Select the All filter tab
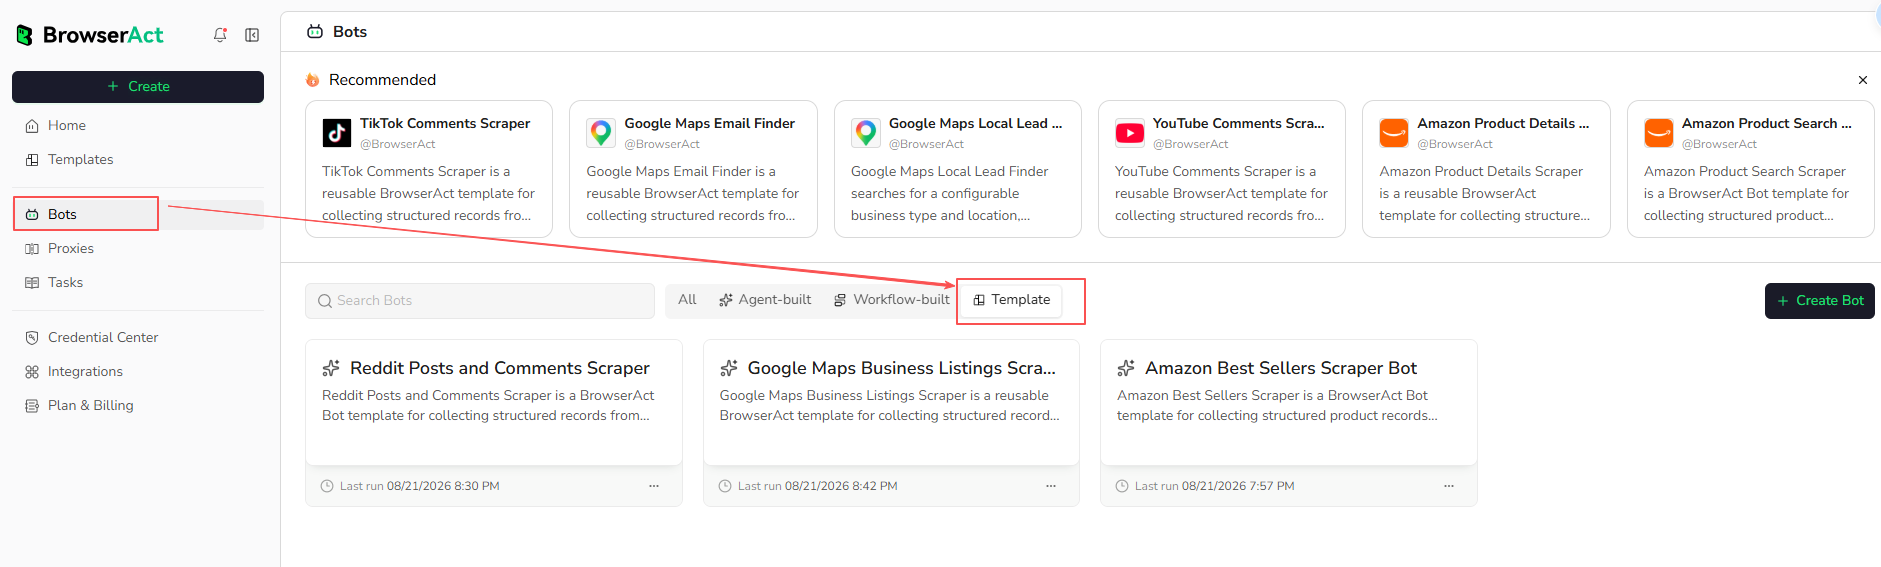The image size is (1881, 567). point(687,300)
